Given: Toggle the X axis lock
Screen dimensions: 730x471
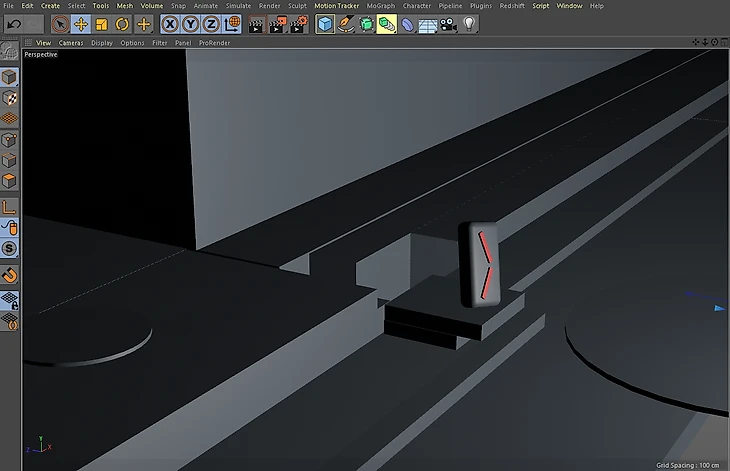Looking at the screenshot, I should click(170, 23).
